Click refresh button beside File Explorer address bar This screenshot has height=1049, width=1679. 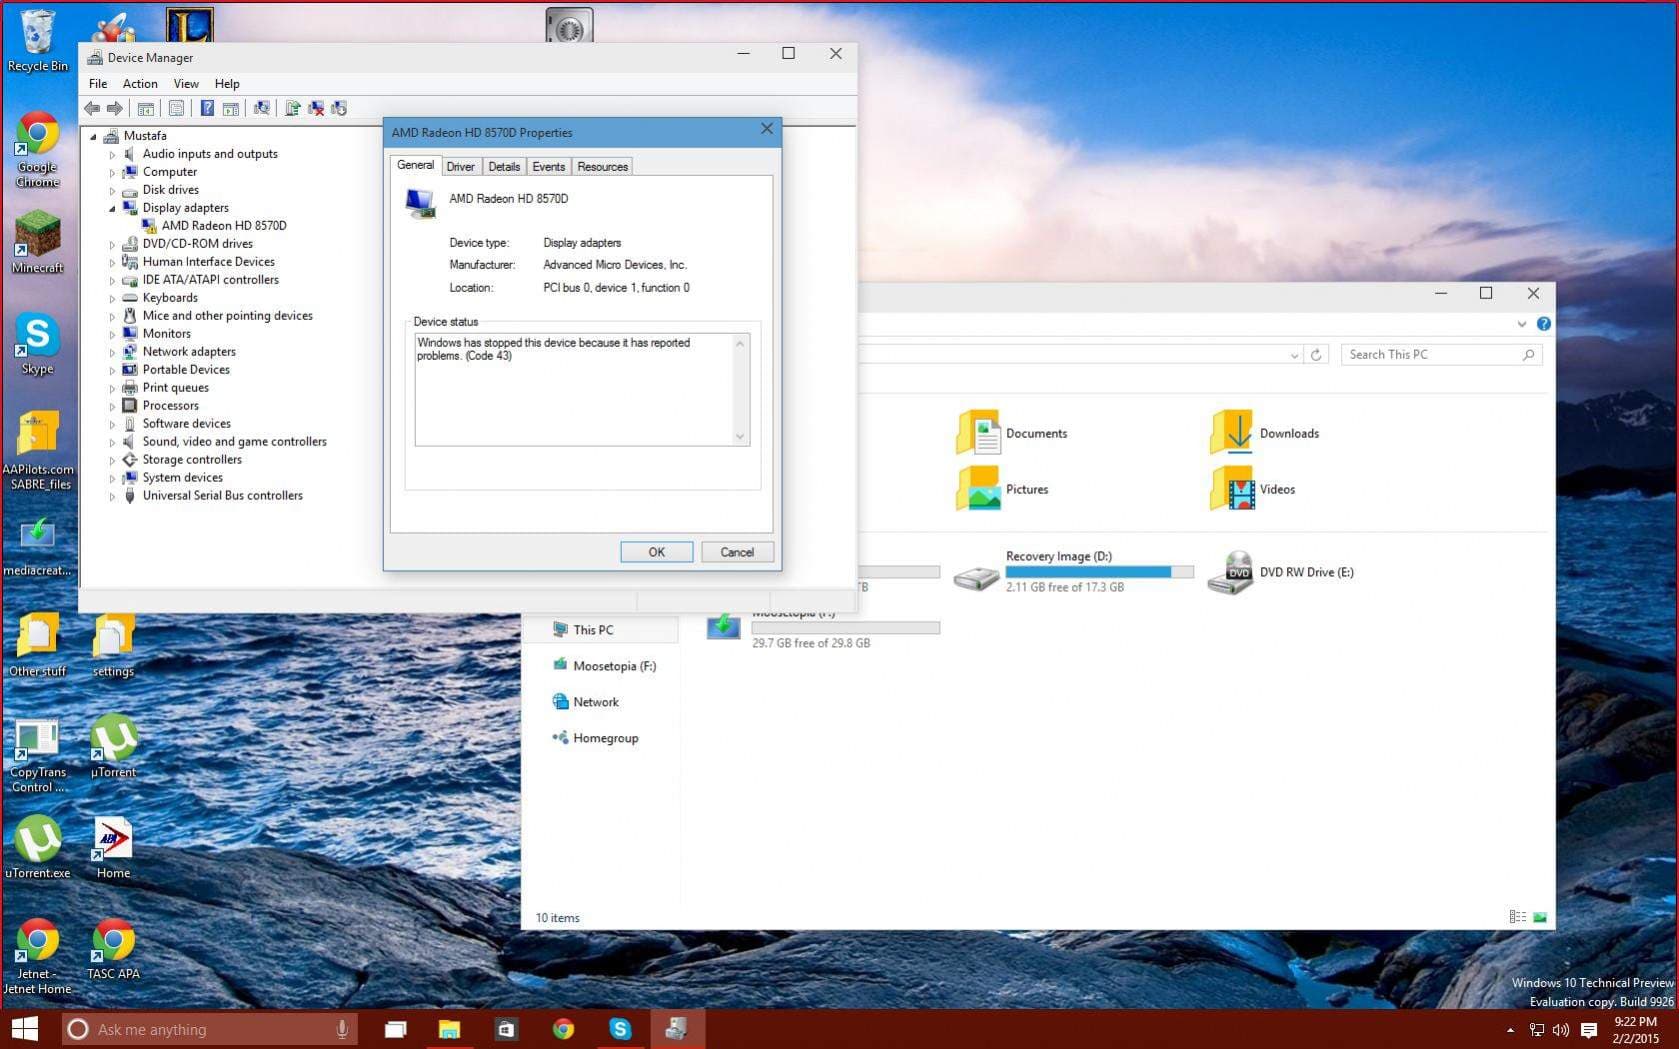1316,355
